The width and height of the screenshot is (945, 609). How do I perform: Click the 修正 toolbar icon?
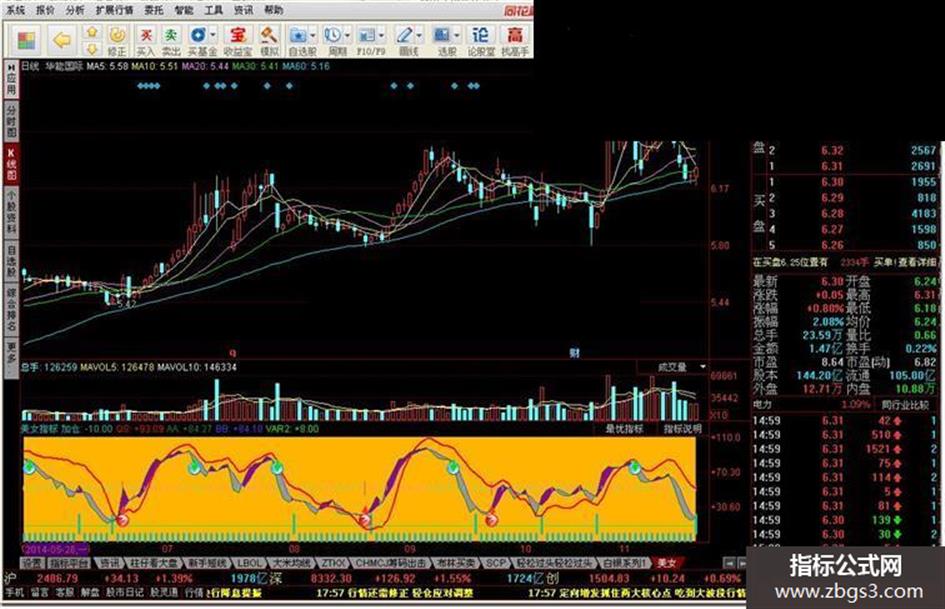pyautogui.click(x=117, y=40)
